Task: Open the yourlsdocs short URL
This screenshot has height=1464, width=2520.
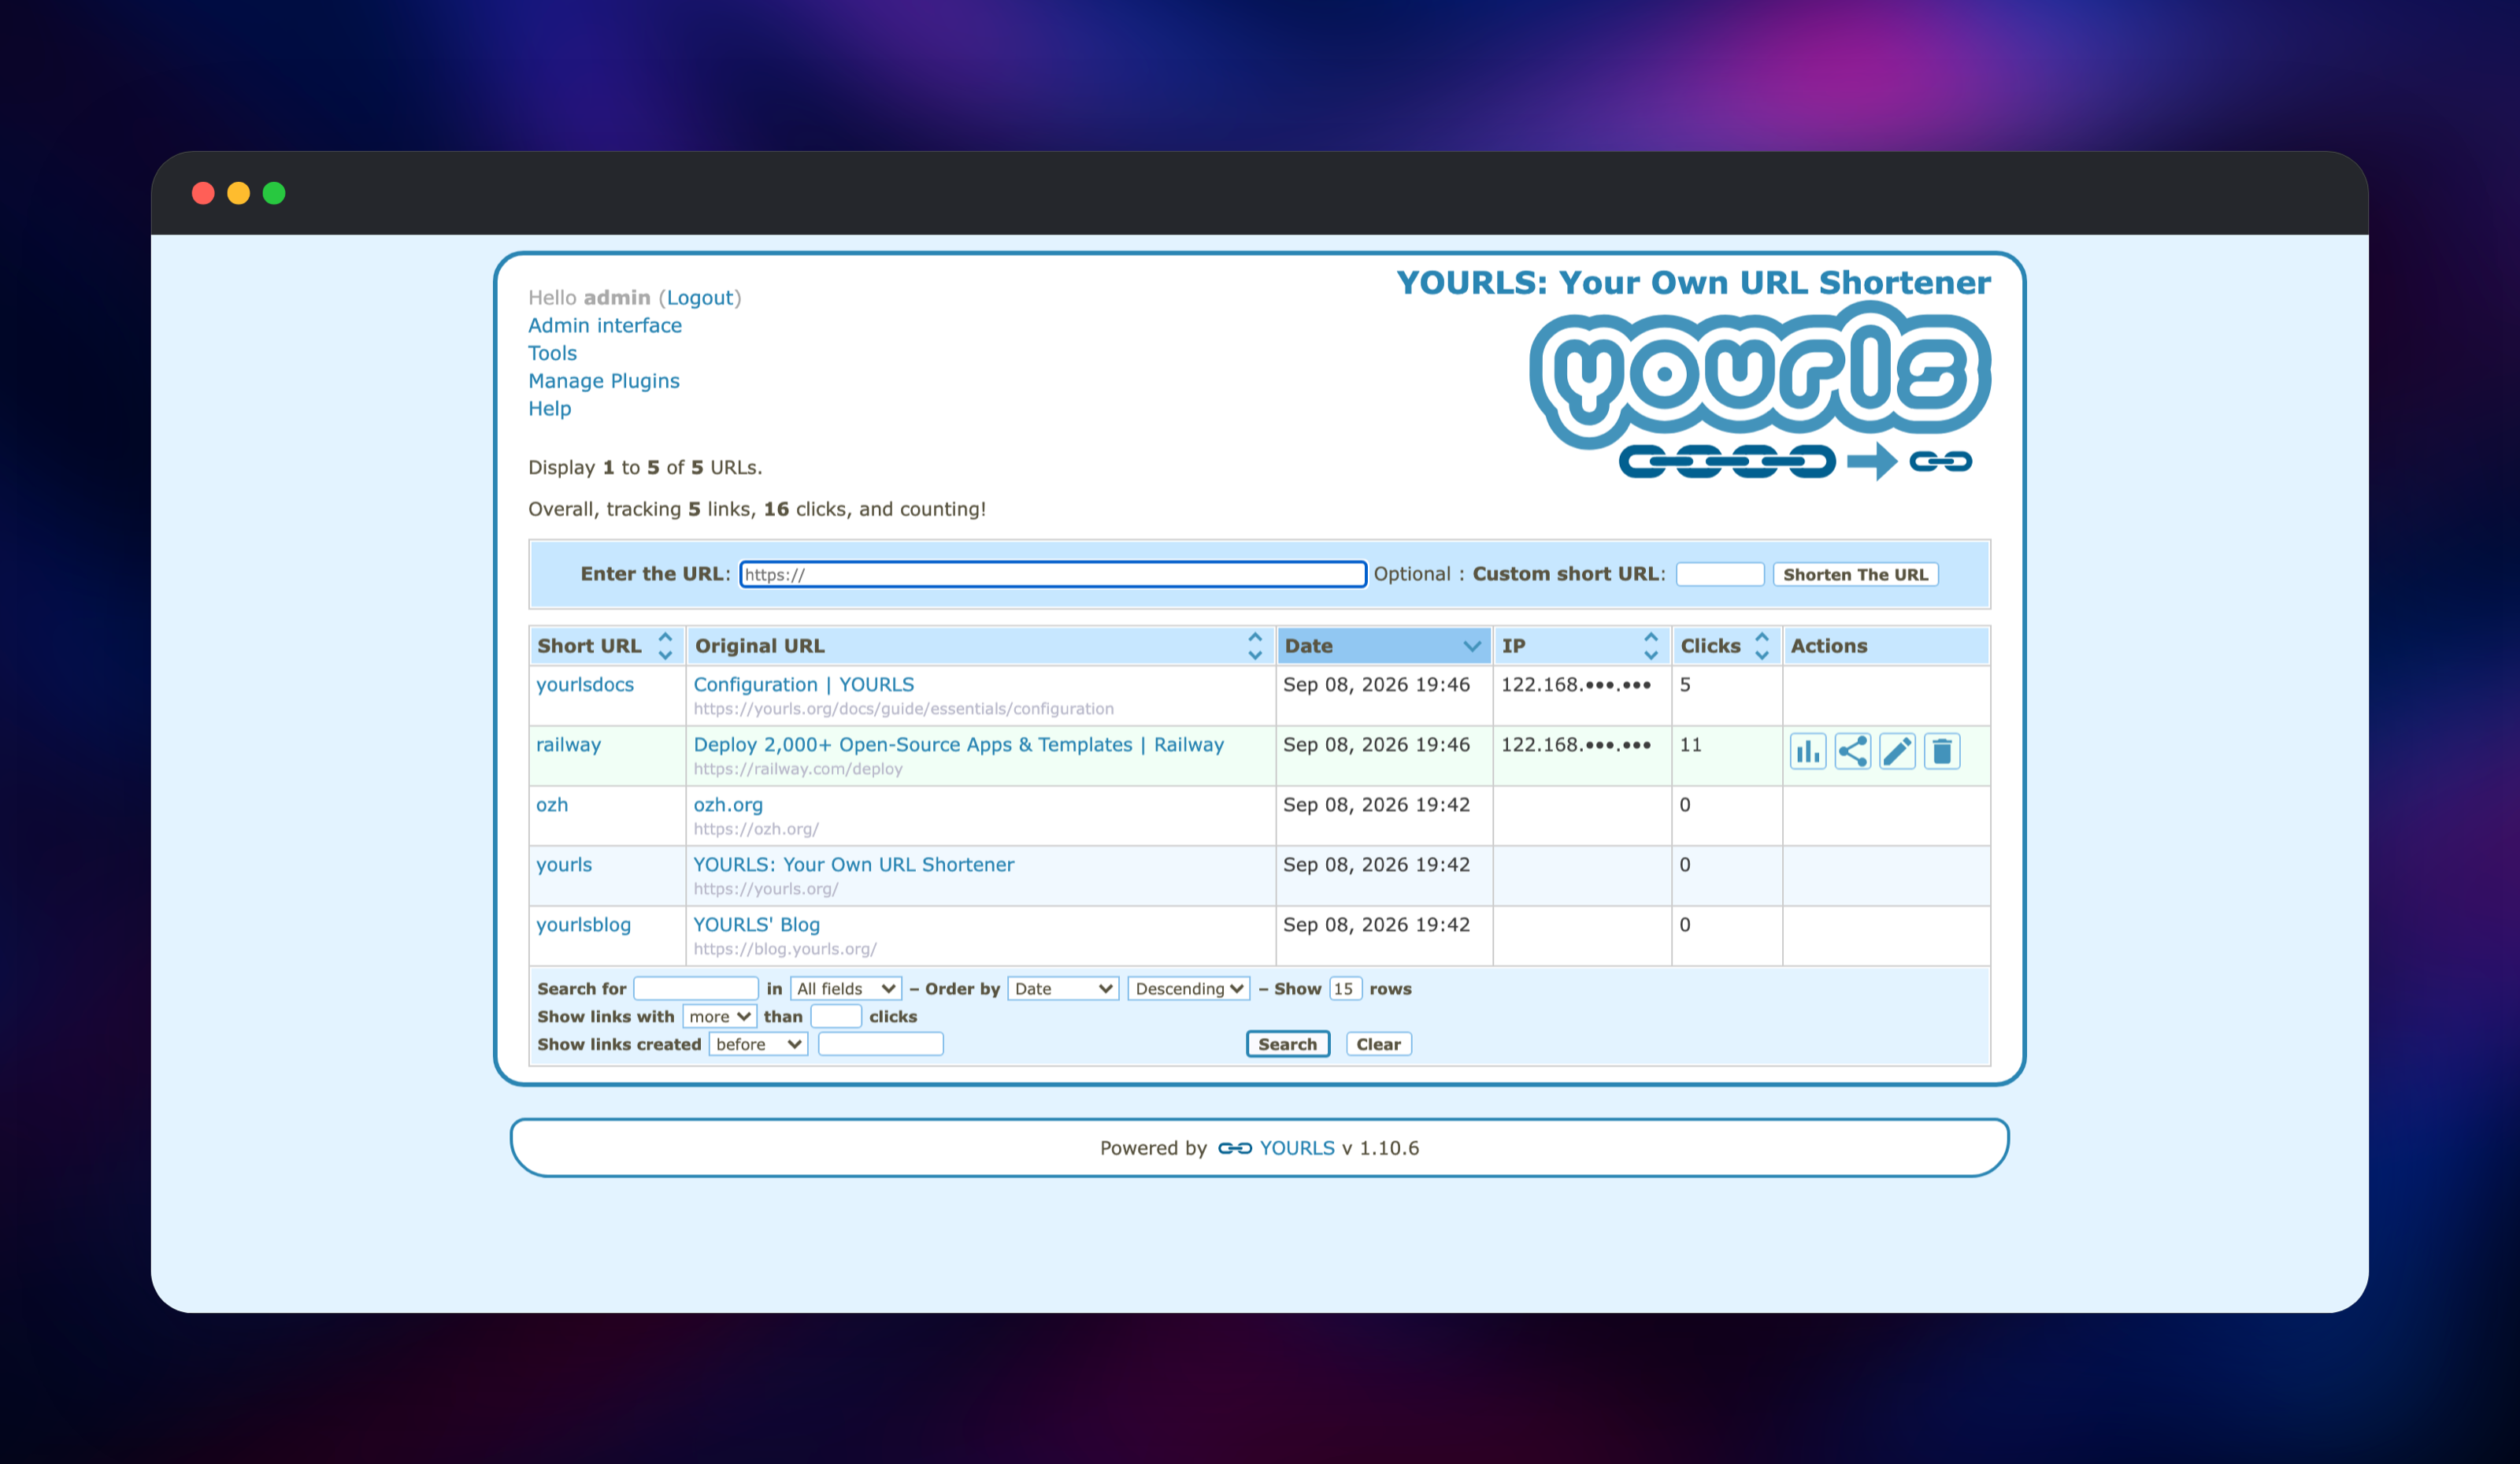Action: (585, 684)
